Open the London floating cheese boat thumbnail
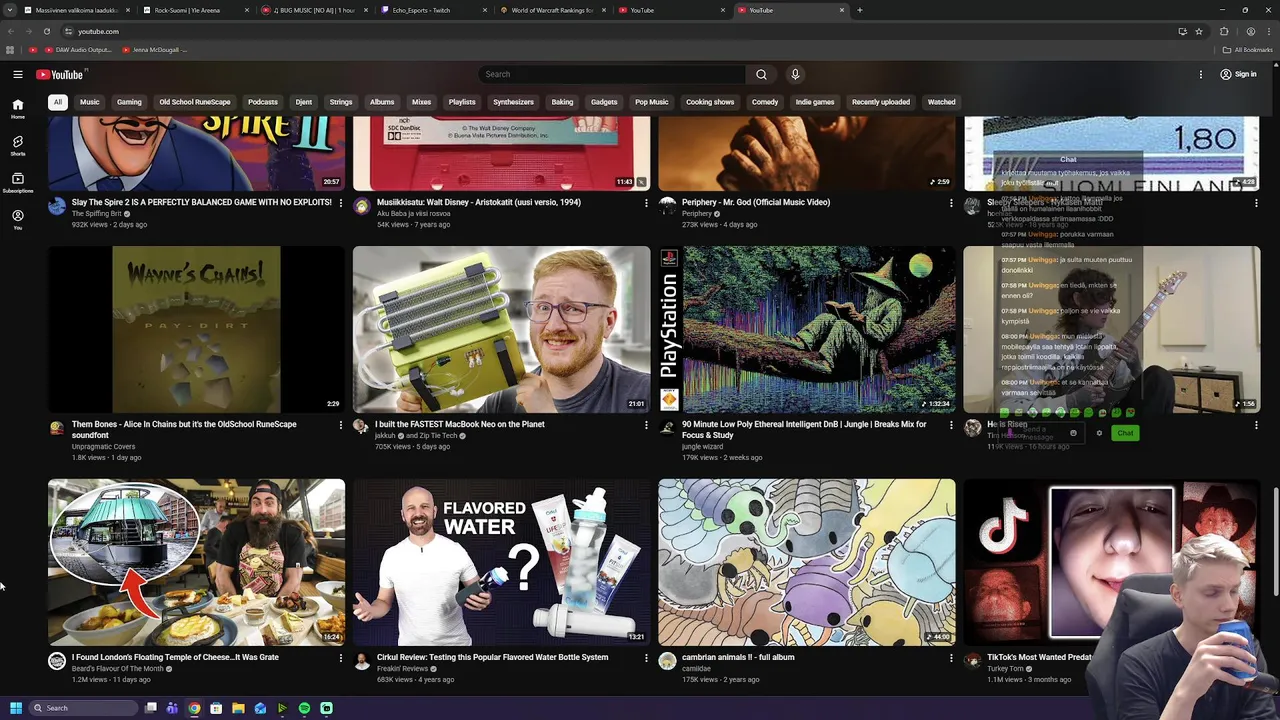The width and height of the screenshot is (1280, 720). tap(196, 562)
